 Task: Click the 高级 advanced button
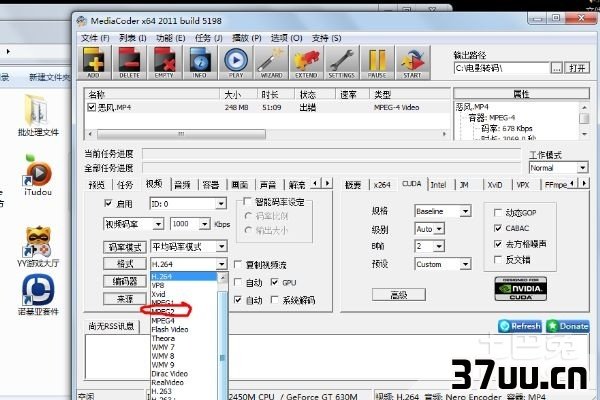(398, 295)
